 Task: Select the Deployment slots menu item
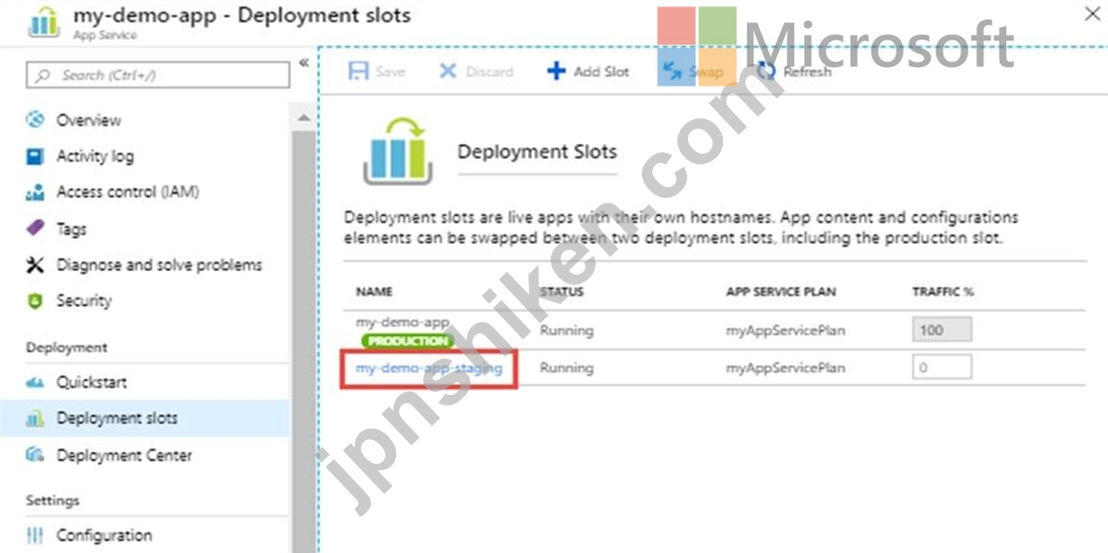pyautogui.click(x=144, y=419)
